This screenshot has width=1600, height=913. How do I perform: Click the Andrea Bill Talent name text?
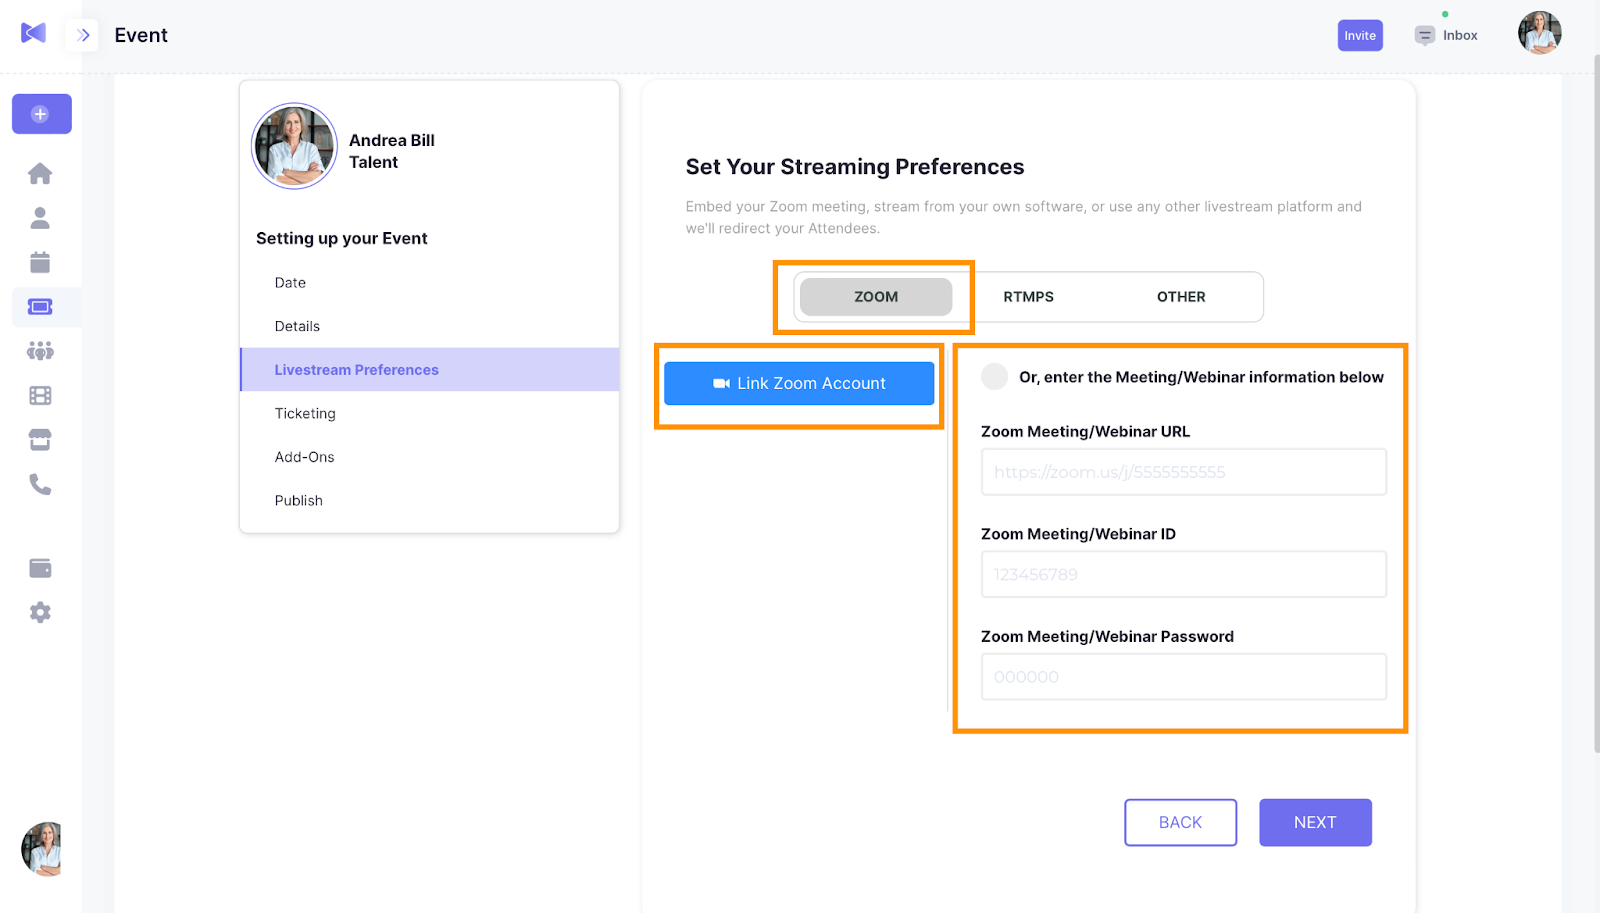point(392,151)
